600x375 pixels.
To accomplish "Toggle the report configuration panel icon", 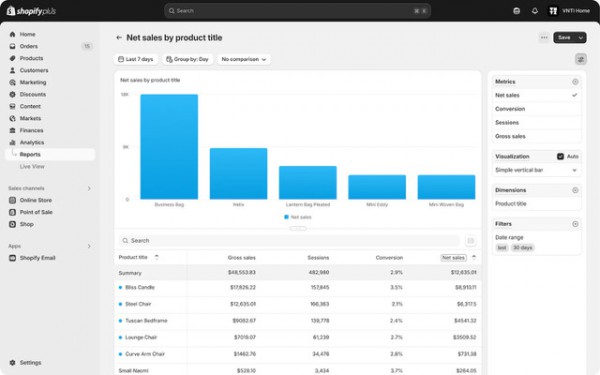I will tap(580, 59).
